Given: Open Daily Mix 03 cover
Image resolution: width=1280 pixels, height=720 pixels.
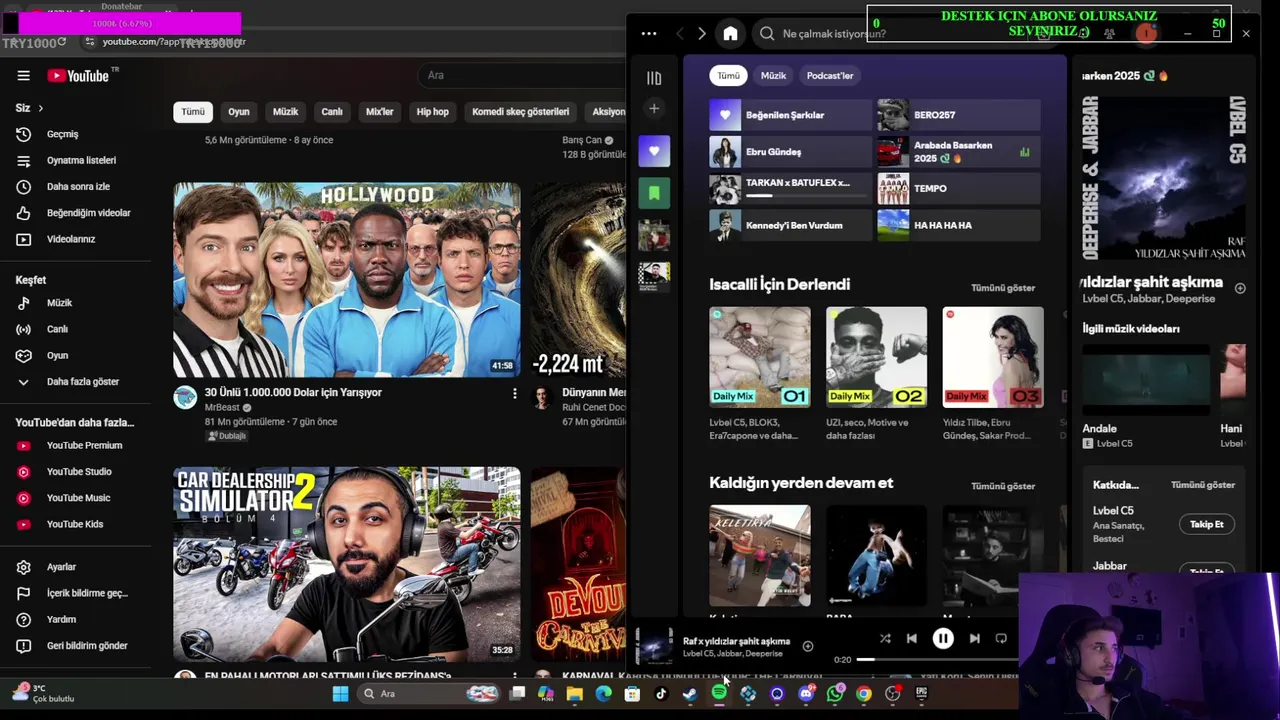Looking at the screenshot, I should click(x=993, y=357).
